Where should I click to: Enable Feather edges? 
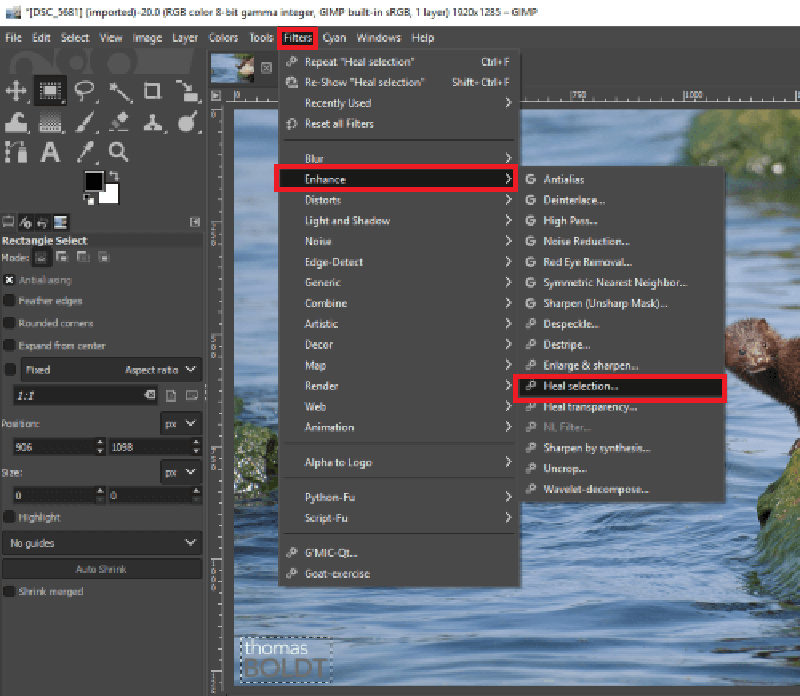point(10,301)
